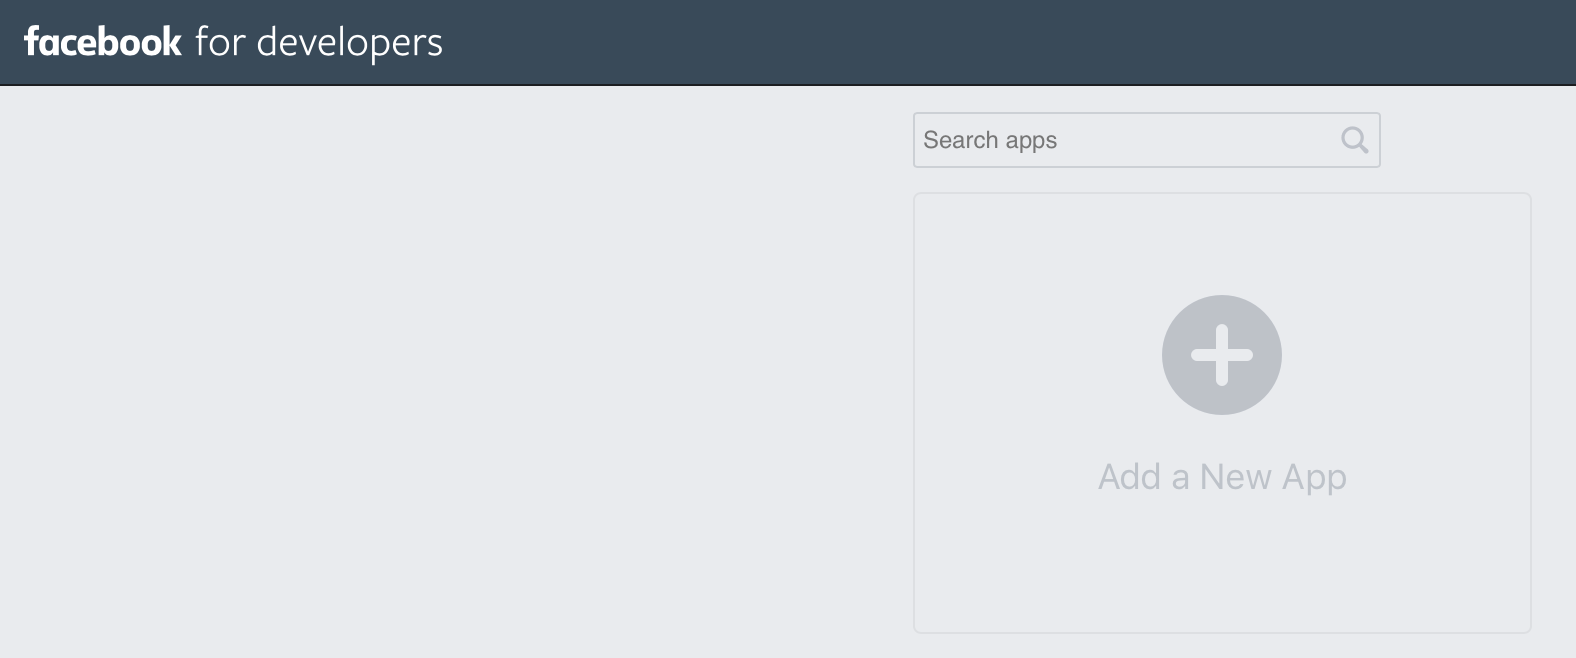This screenshot has width=1576, height=658.
Task: Open the Add a New App card
Action: tap(1222, 412)
